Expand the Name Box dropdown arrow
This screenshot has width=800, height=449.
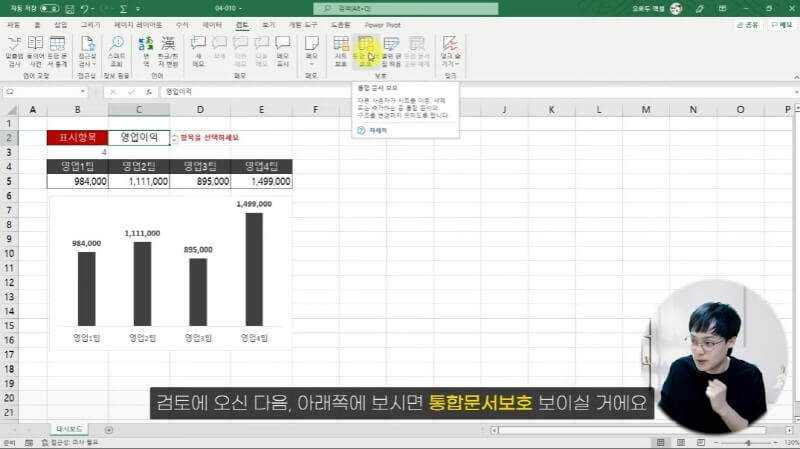(83, 92)
